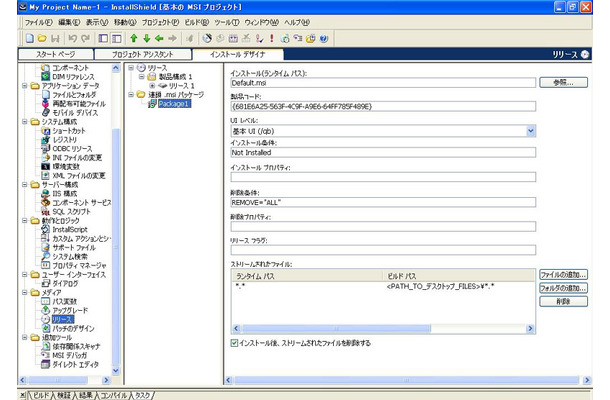Open the InstallScript view

tap(70, 230)
